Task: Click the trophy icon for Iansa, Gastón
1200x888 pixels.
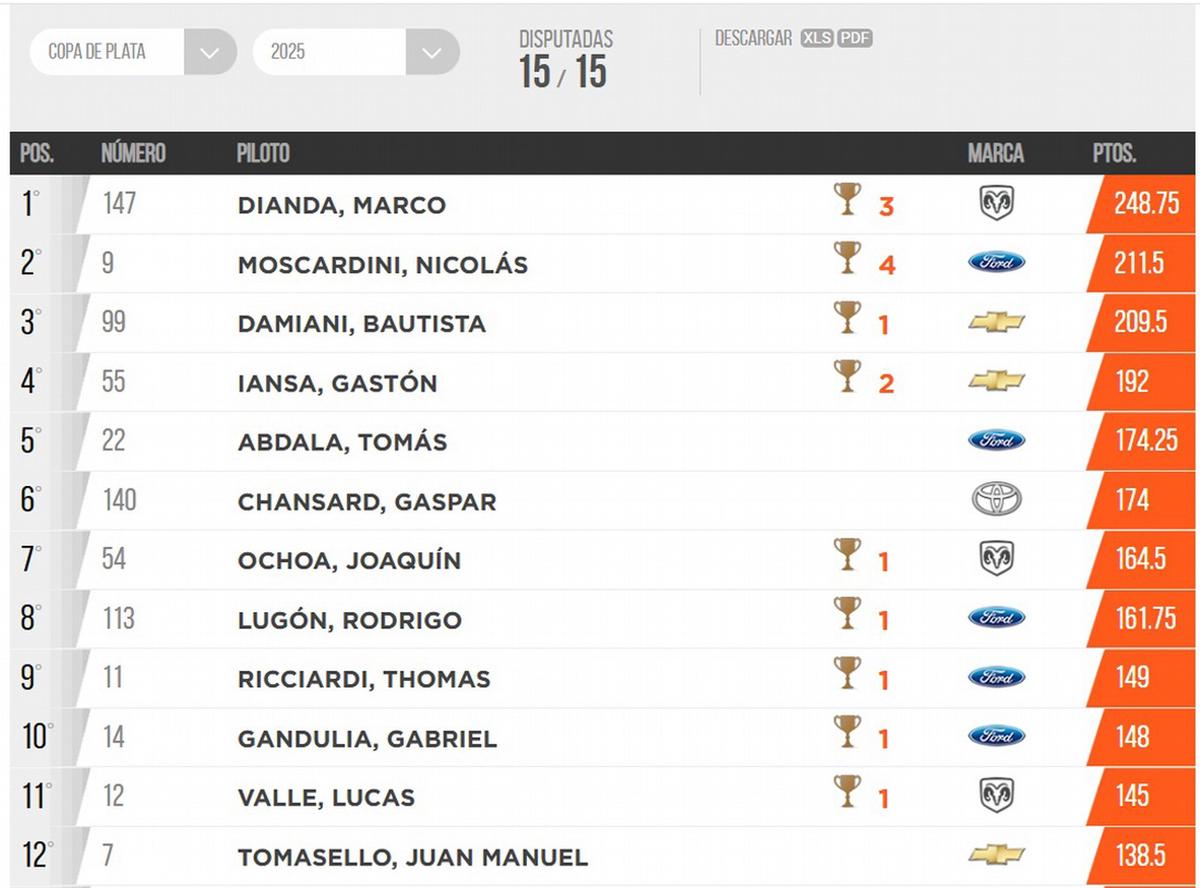Action: pyautogui.click(x=847, y=377)
